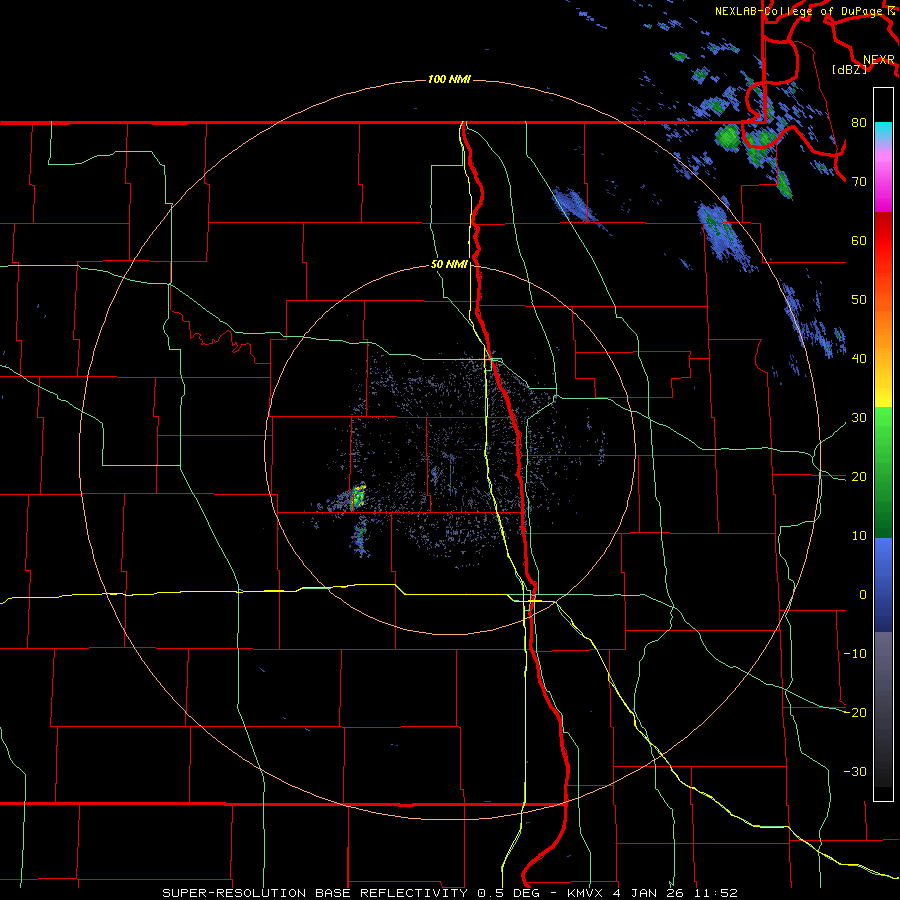Click the 0 value on dBZ scale
The image size is (900, 900).
coord(863,595)
